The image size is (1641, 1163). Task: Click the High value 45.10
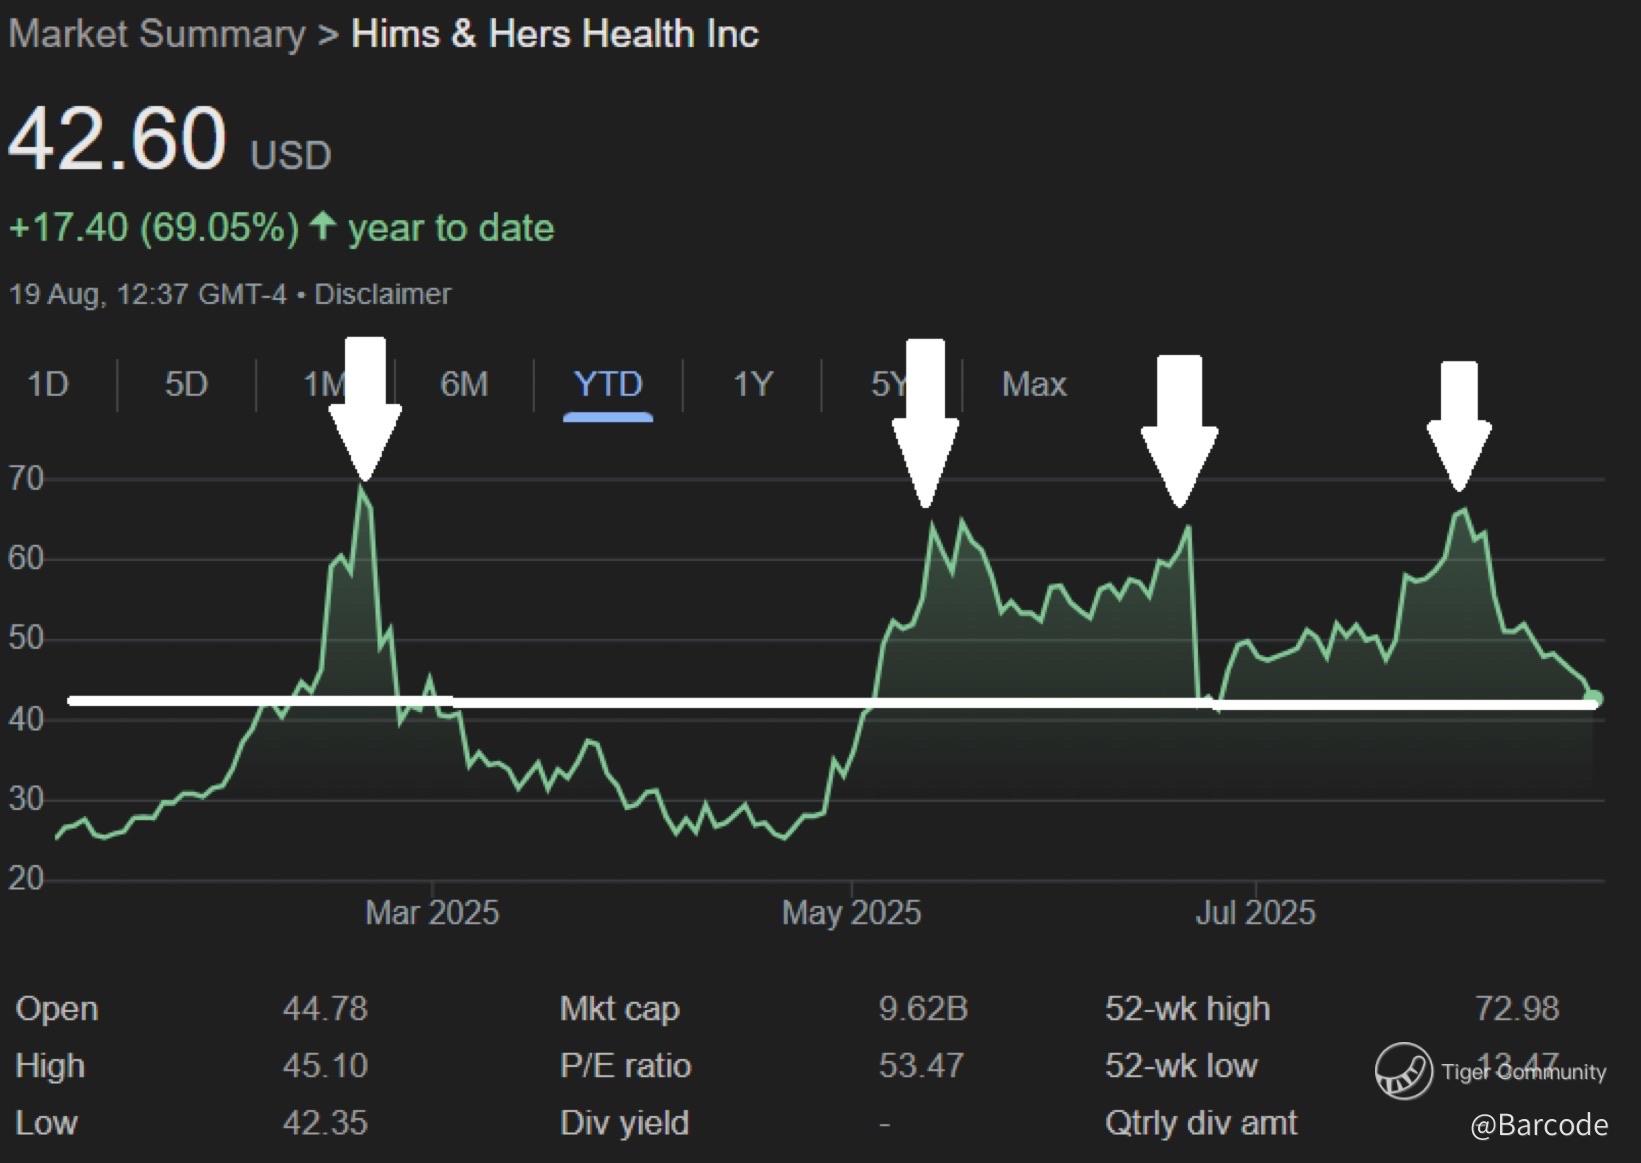(x=325, y=1065)
